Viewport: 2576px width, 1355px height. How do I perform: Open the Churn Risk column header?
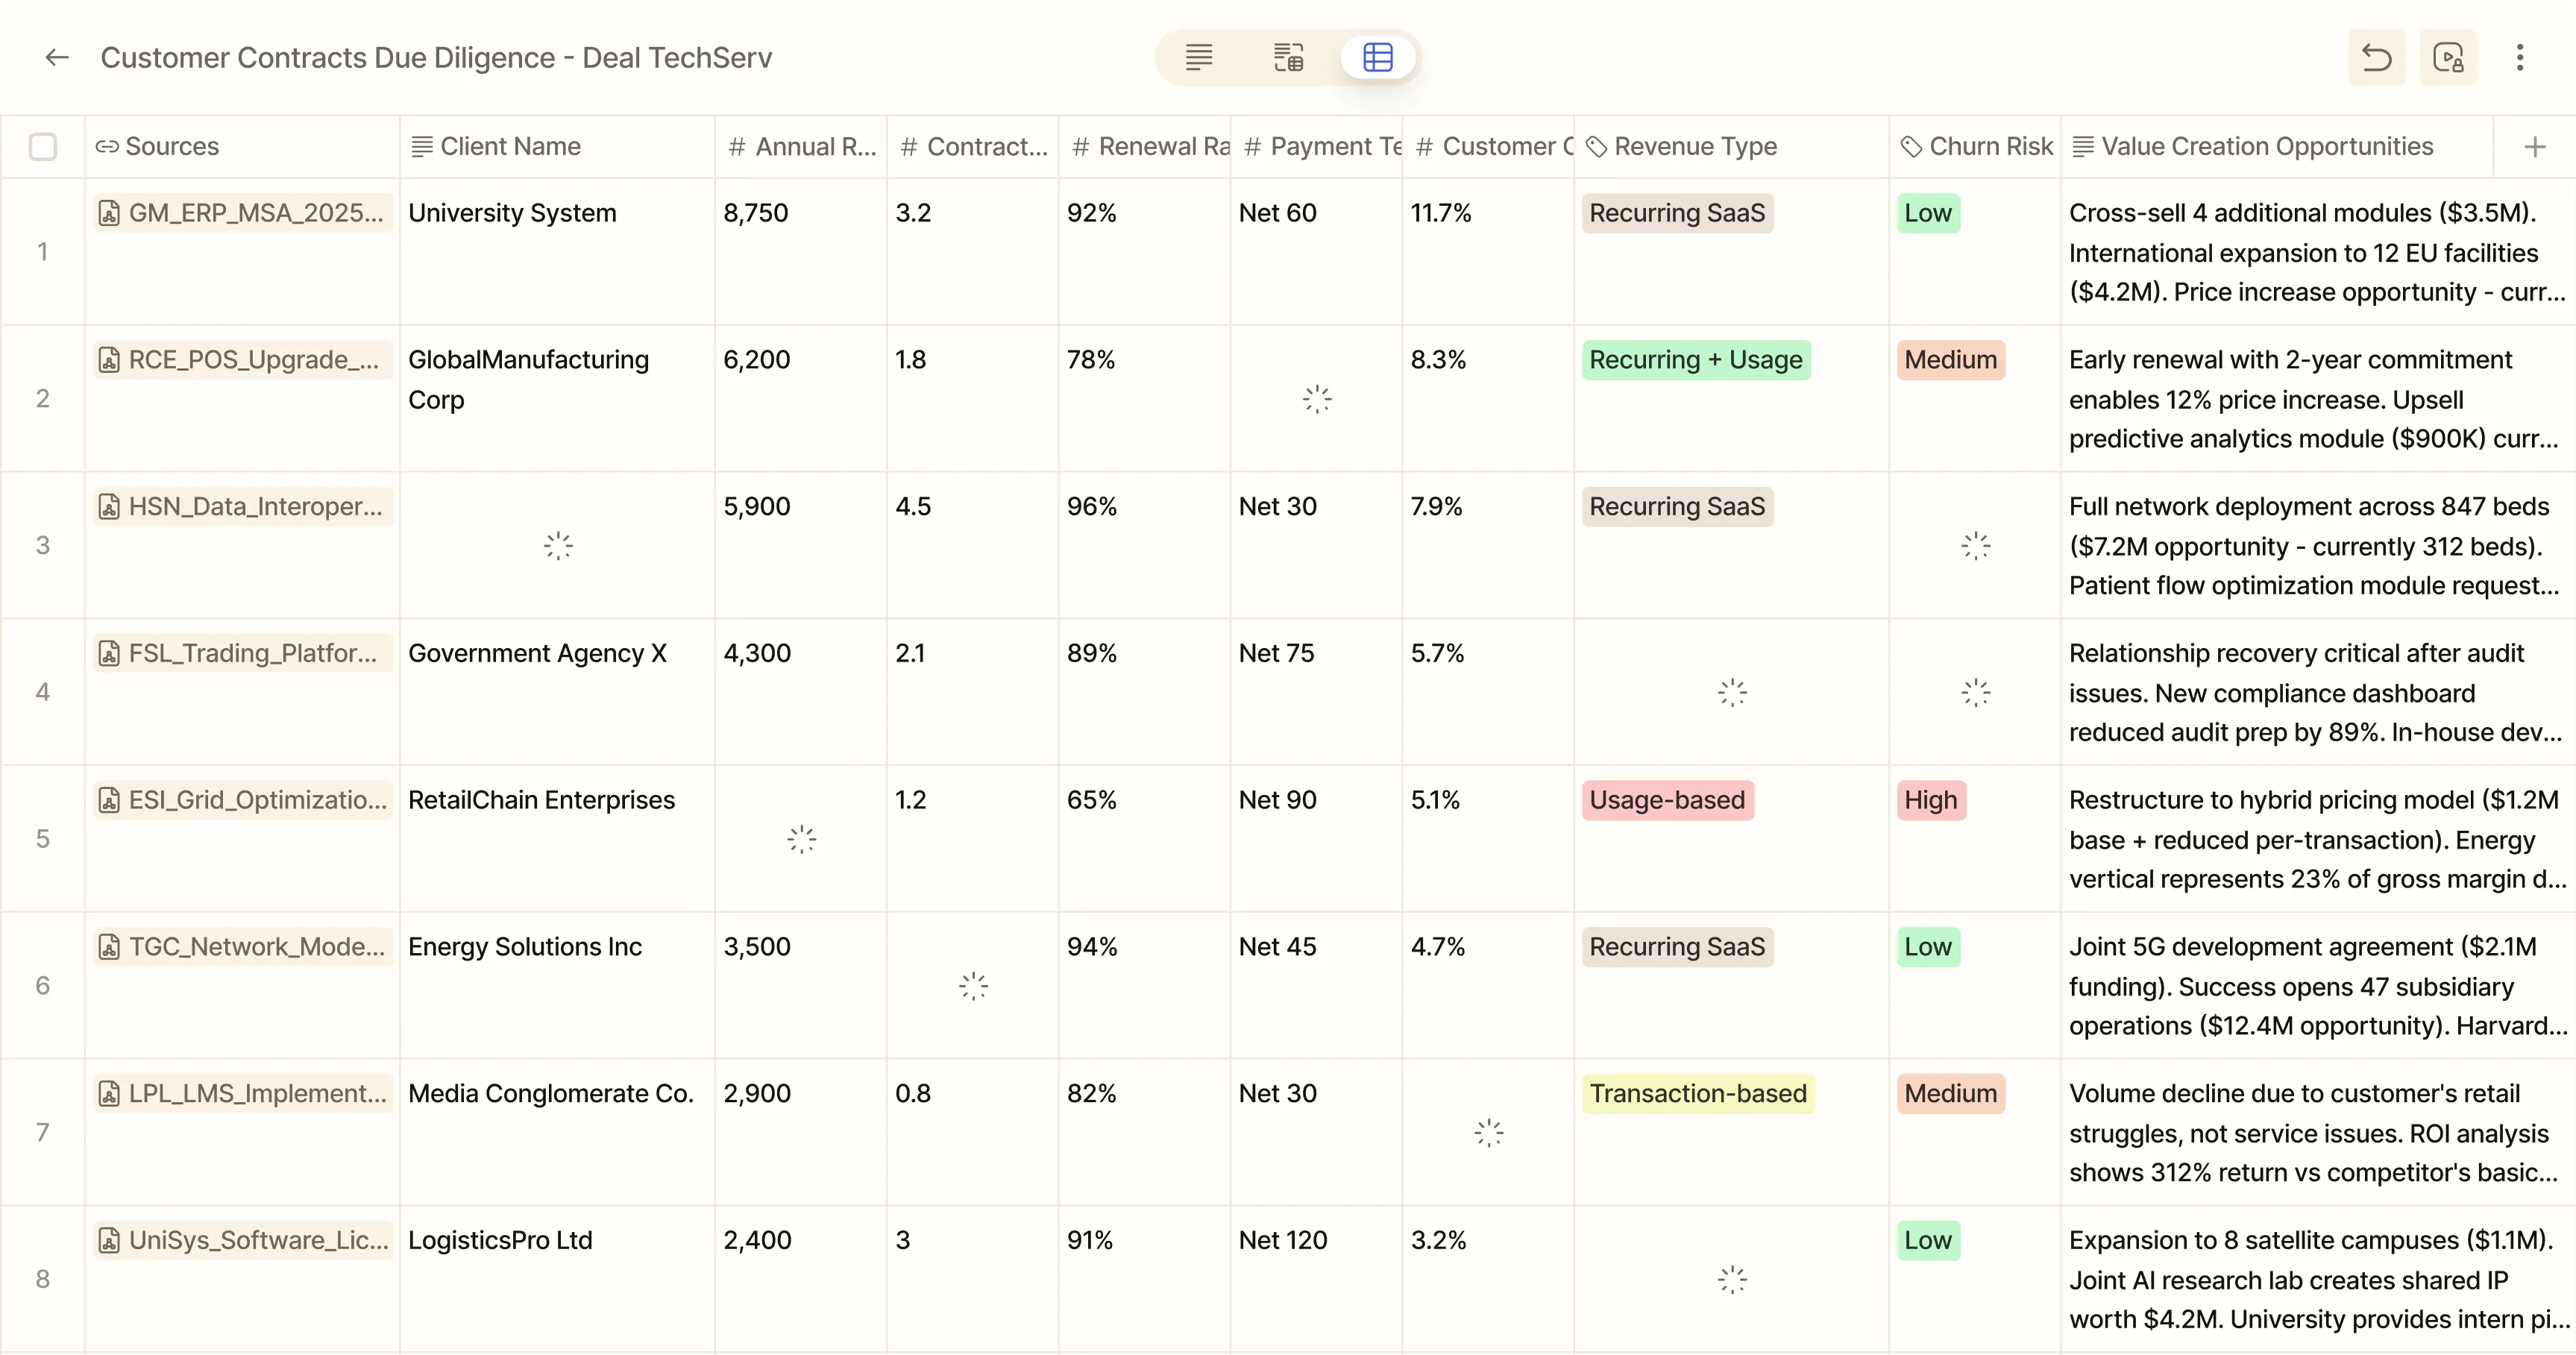pyautogui.click(x=1975, y=147)
